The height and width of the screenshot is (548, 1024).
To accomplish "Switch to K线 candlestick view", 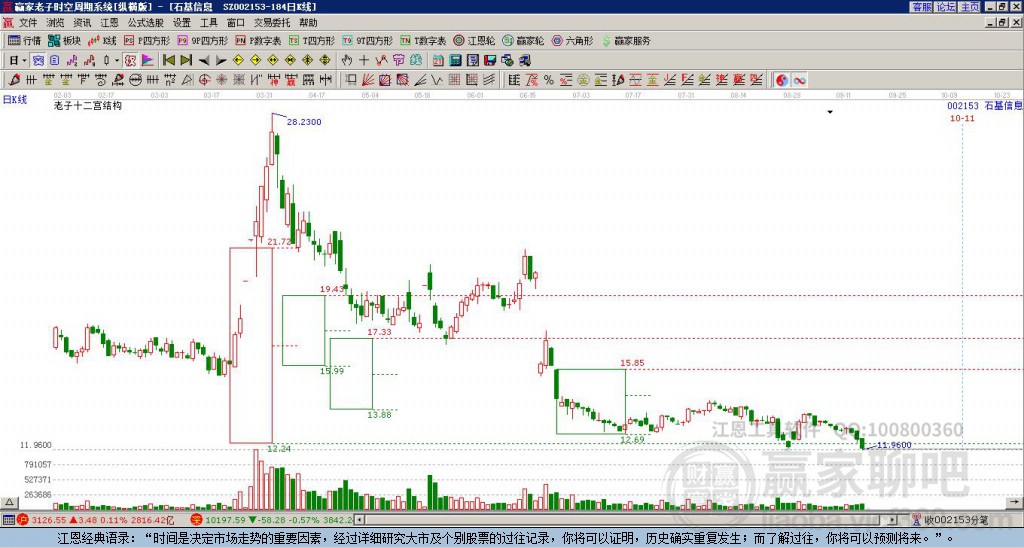I will pyautogui.click(x=102, y=40).
